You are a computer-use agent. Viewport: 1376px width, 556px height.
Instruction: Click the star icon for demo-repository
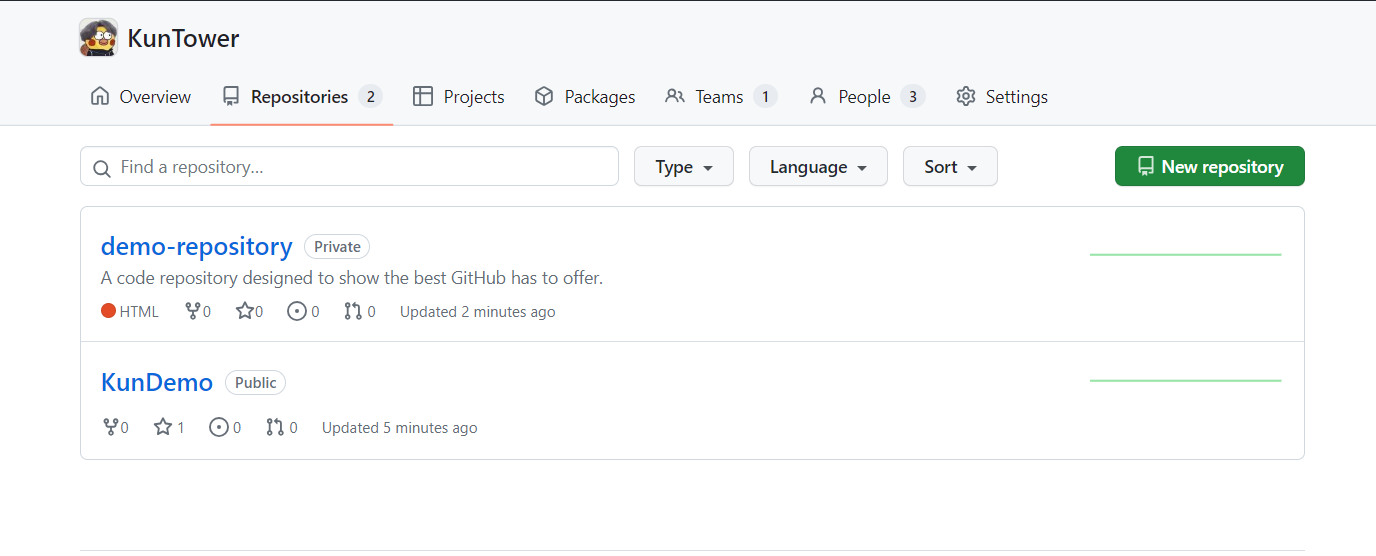pyautogui.click(x=244, y=311)
